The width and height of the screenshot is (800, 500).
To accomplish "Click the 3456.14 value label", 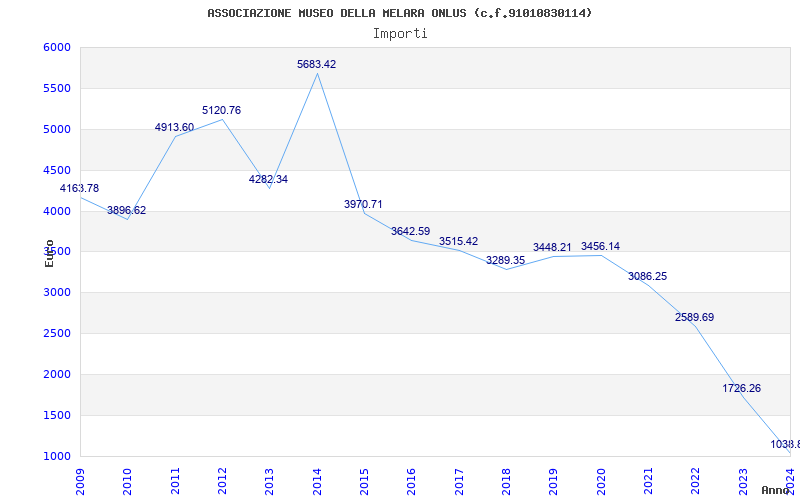I will coord(601,246).
